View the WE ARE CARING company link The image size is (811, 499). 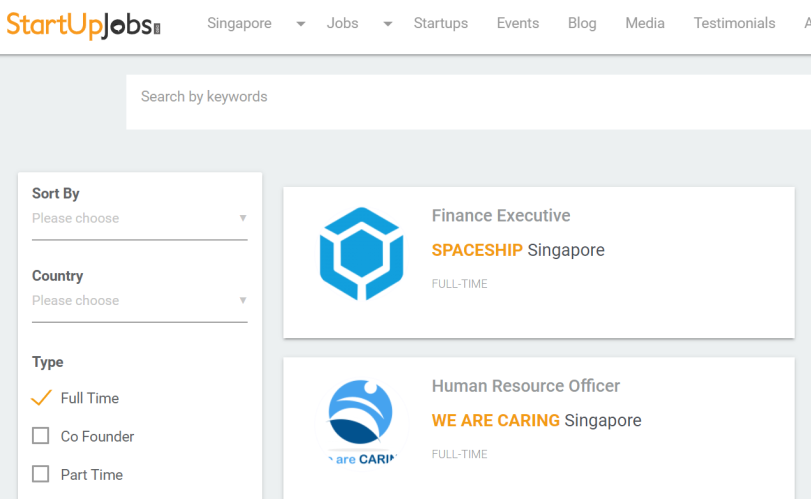[x=495, y=420]
